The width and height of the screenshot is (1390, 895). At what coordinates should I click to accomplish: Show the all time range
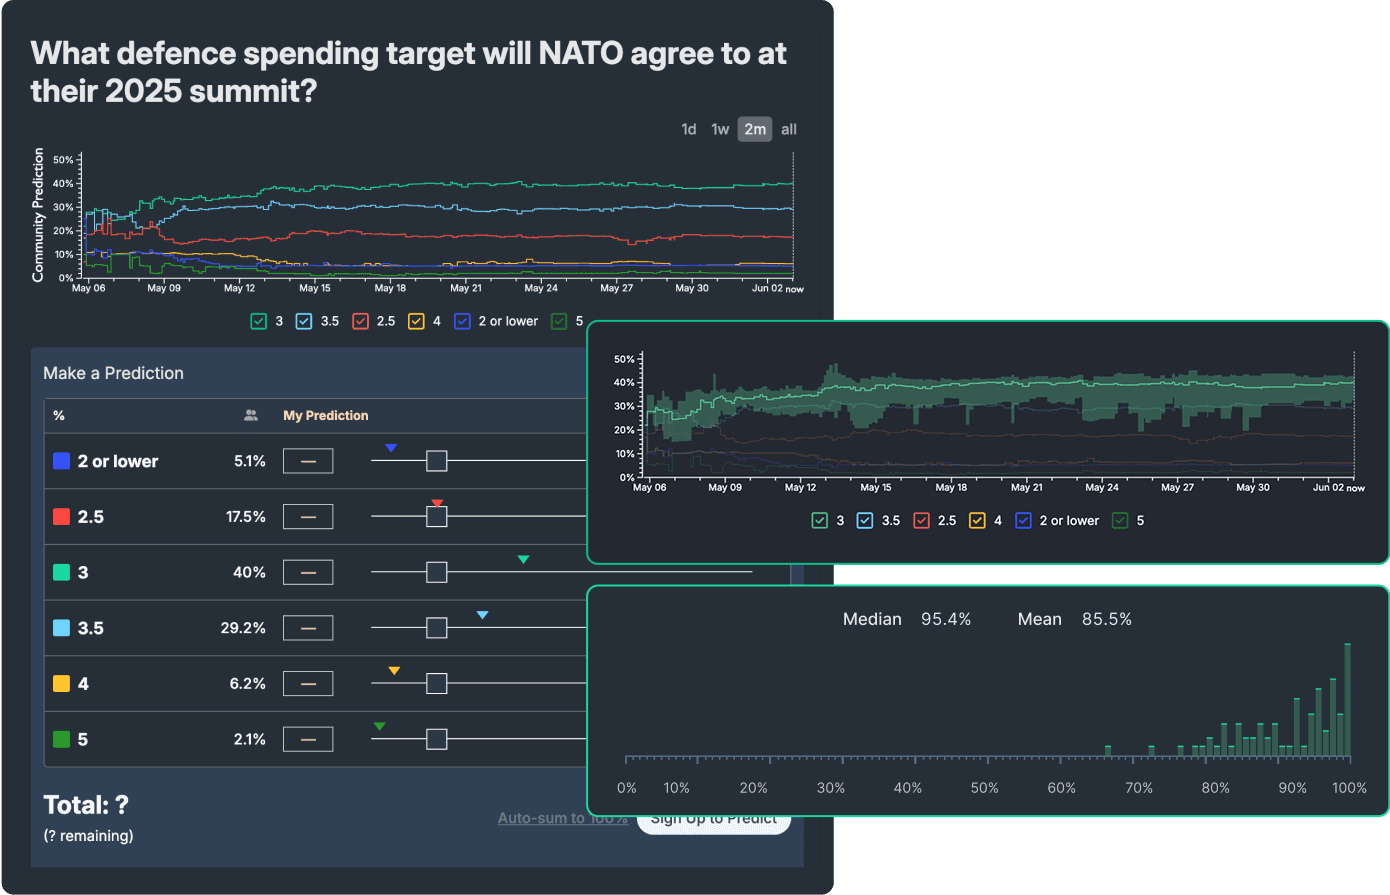pos(789,129)
